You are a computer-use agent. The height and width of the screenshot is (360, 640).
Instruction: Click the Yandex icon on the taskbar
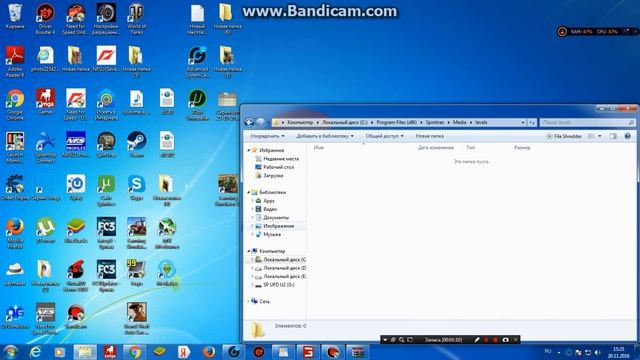[184, 352]
